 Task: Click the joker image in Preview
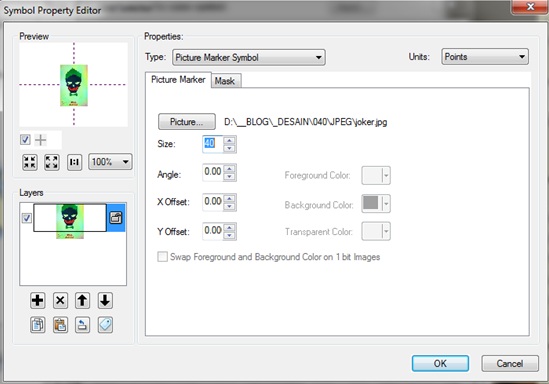point(74,85)
